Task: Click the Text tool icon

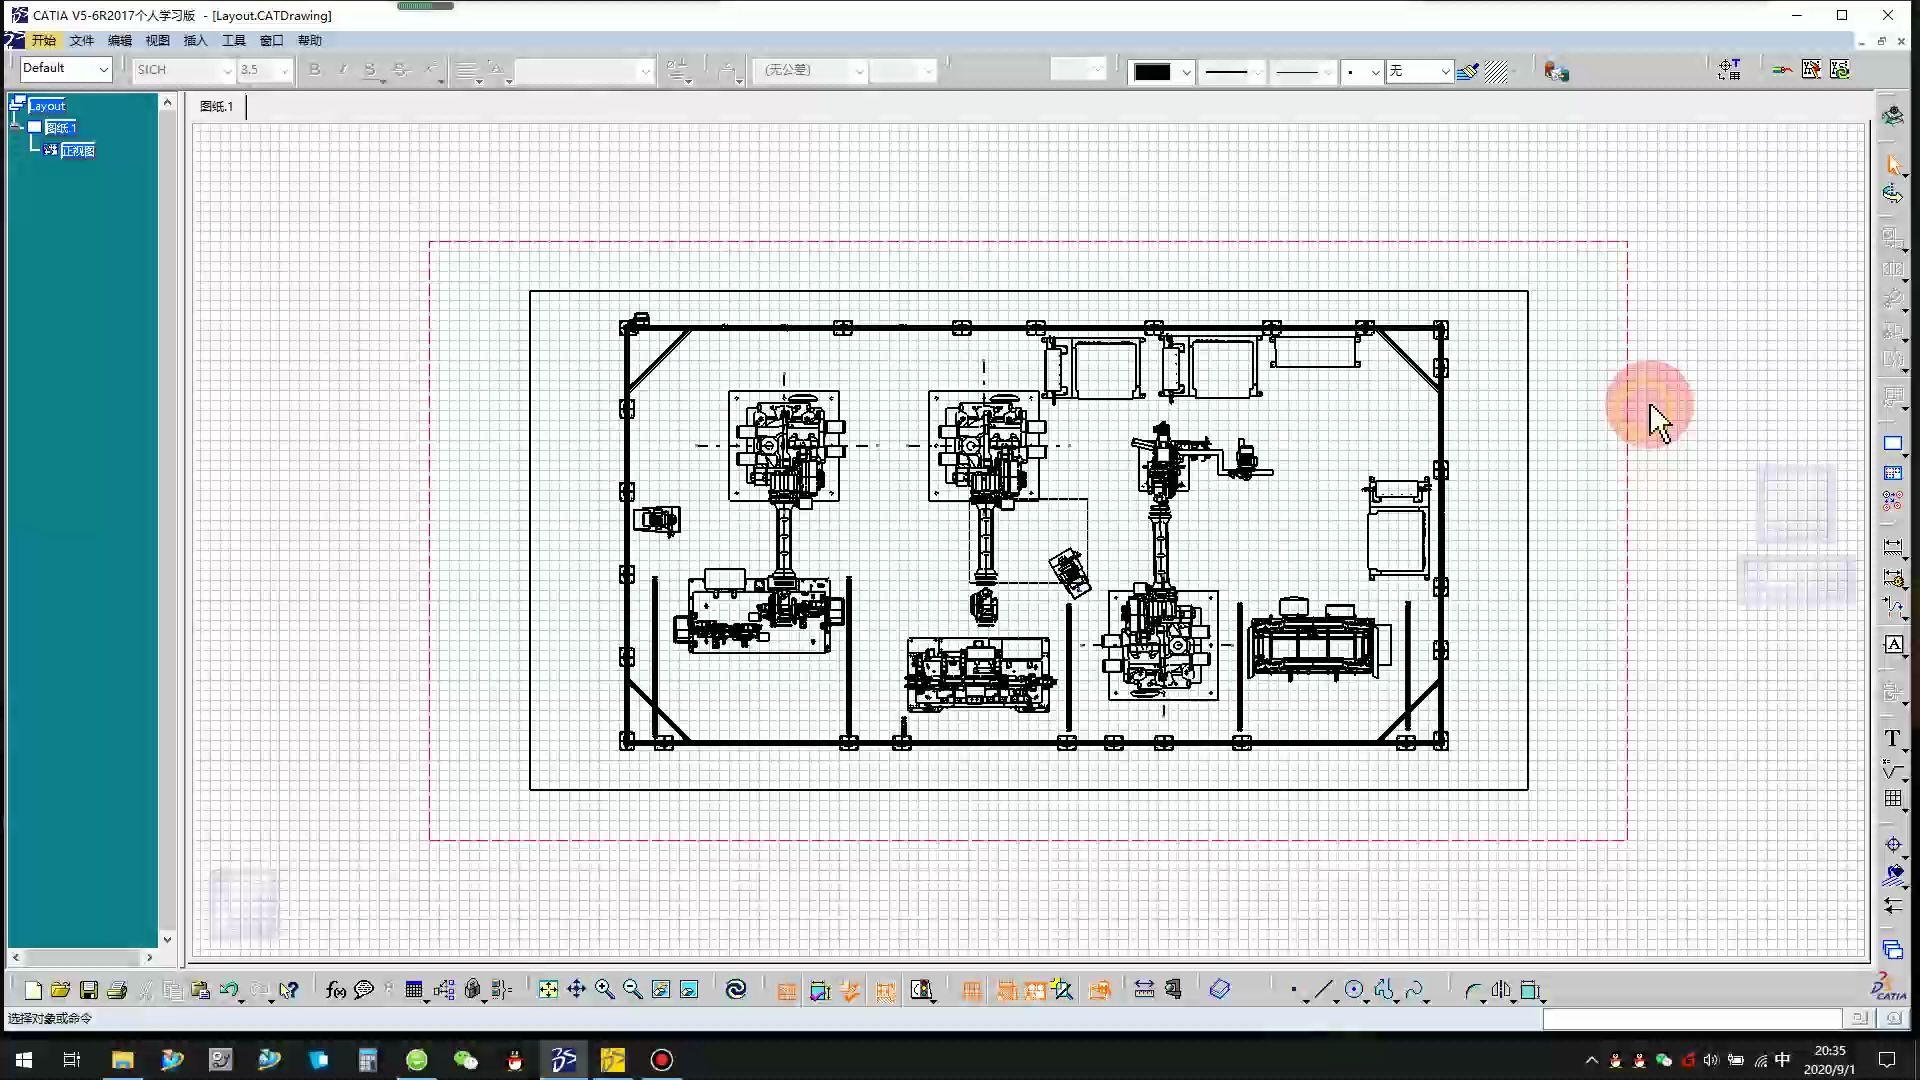Action: 1892,739
